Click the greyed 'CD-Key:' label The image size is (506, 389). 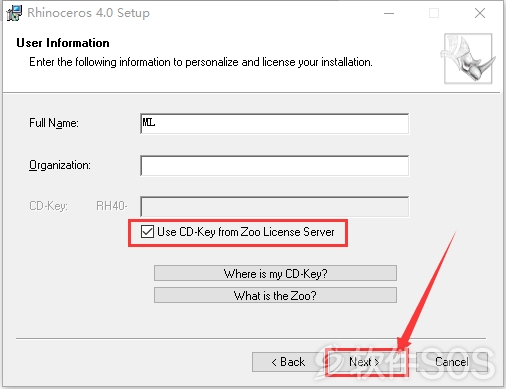(x=49, y=206)
